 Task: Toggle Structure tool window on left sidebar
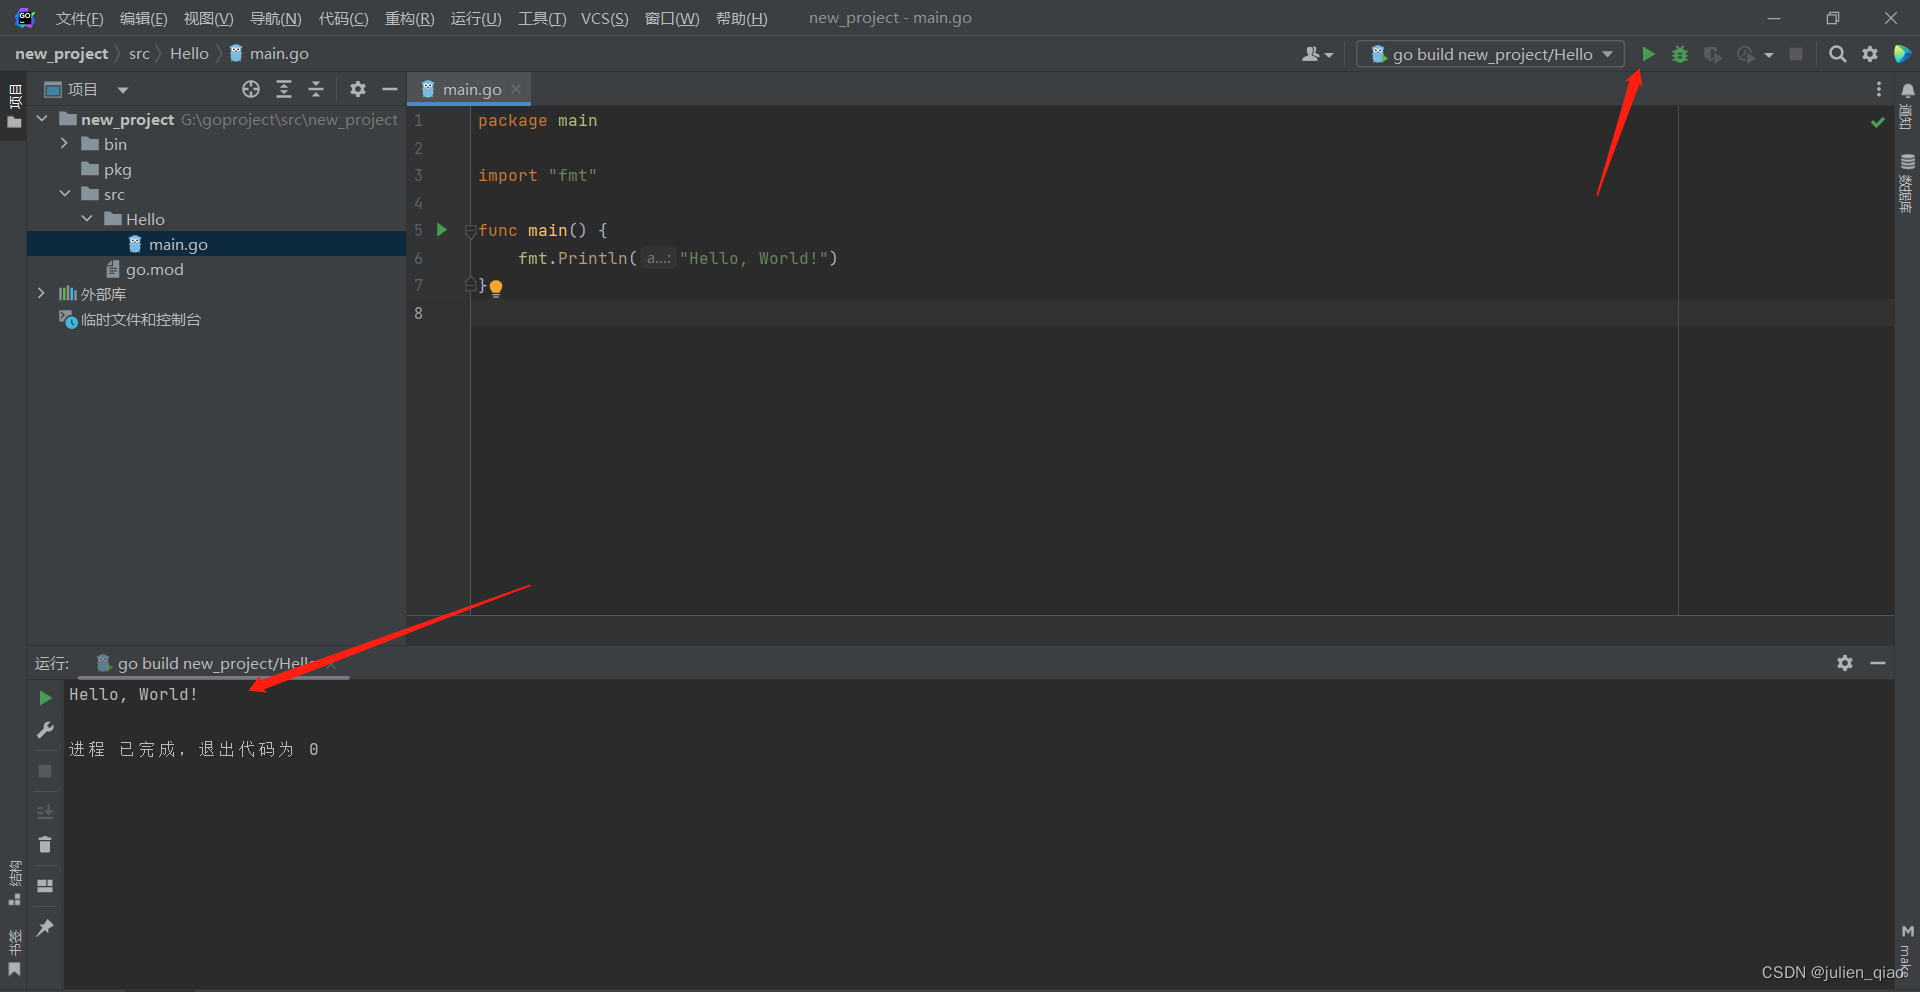(14, 882)
